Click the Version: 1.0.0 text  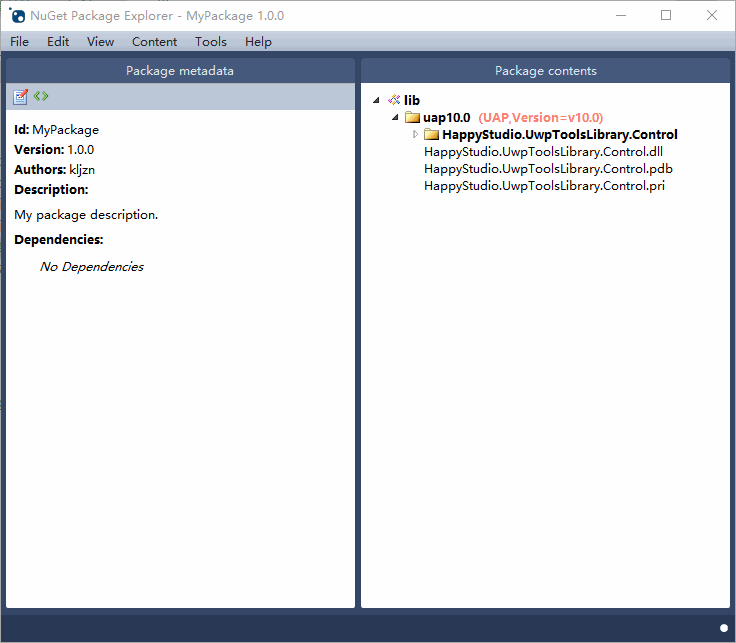pyautogui.click(x=54, y=150)
